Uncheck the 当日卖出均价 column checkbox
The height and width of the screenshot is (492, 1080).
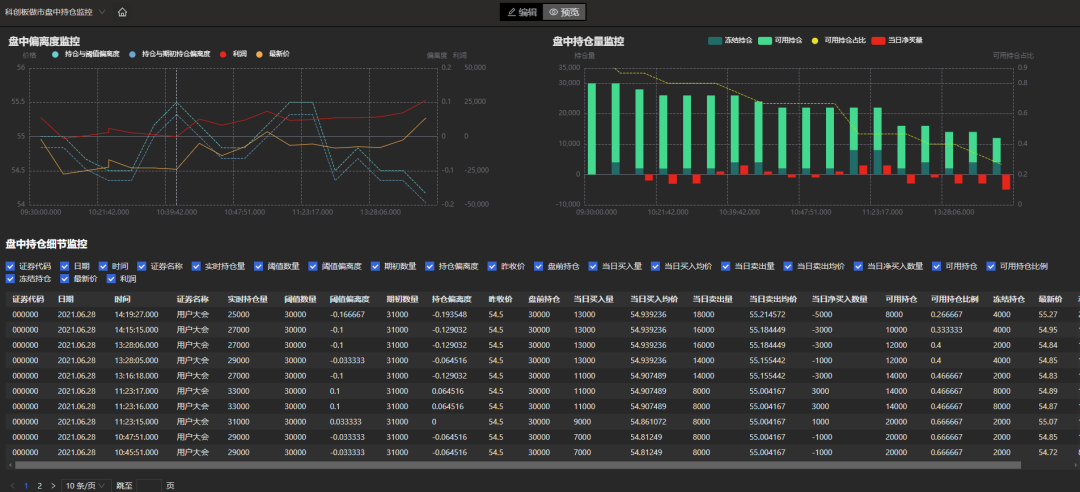[x=789, y=266]
